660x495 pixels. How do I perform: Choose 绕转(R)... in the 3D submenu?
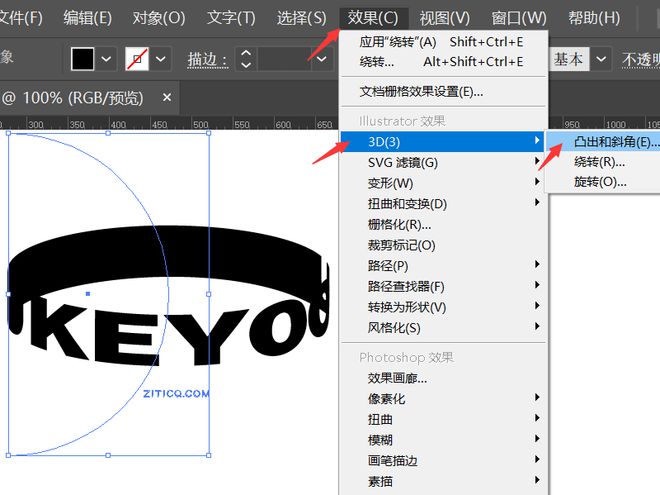(600, 162)
